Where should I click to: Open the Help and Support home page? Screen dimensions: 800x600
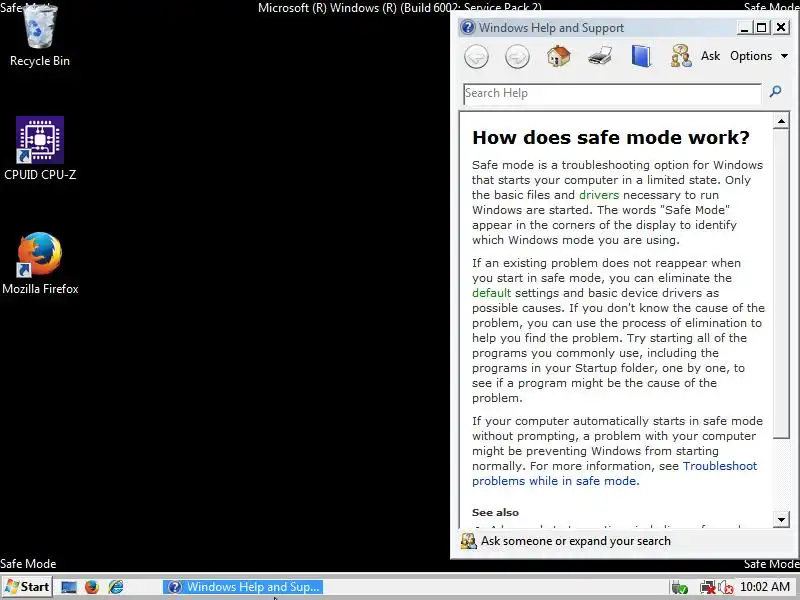pos(559,56)
